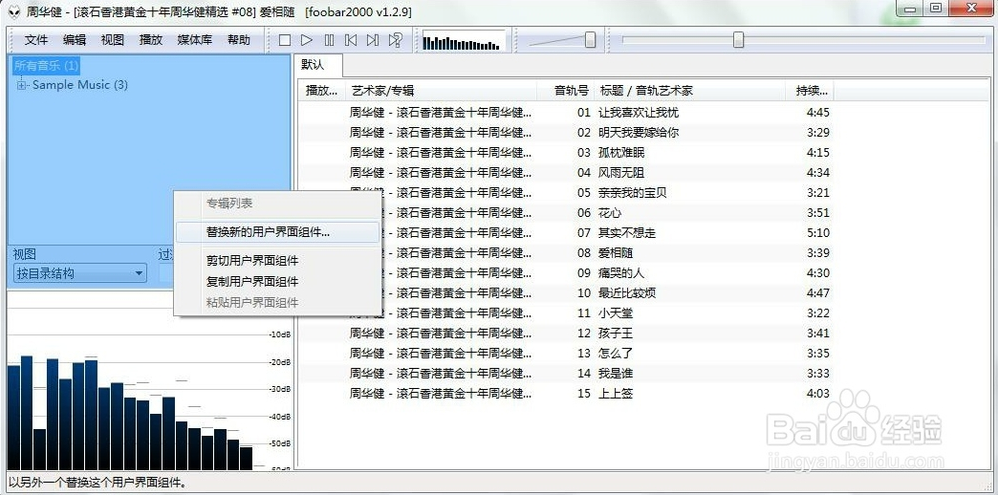The image size is (998, 495).
Task: Open the 视图 menu
Action: [x=113, y=40]
